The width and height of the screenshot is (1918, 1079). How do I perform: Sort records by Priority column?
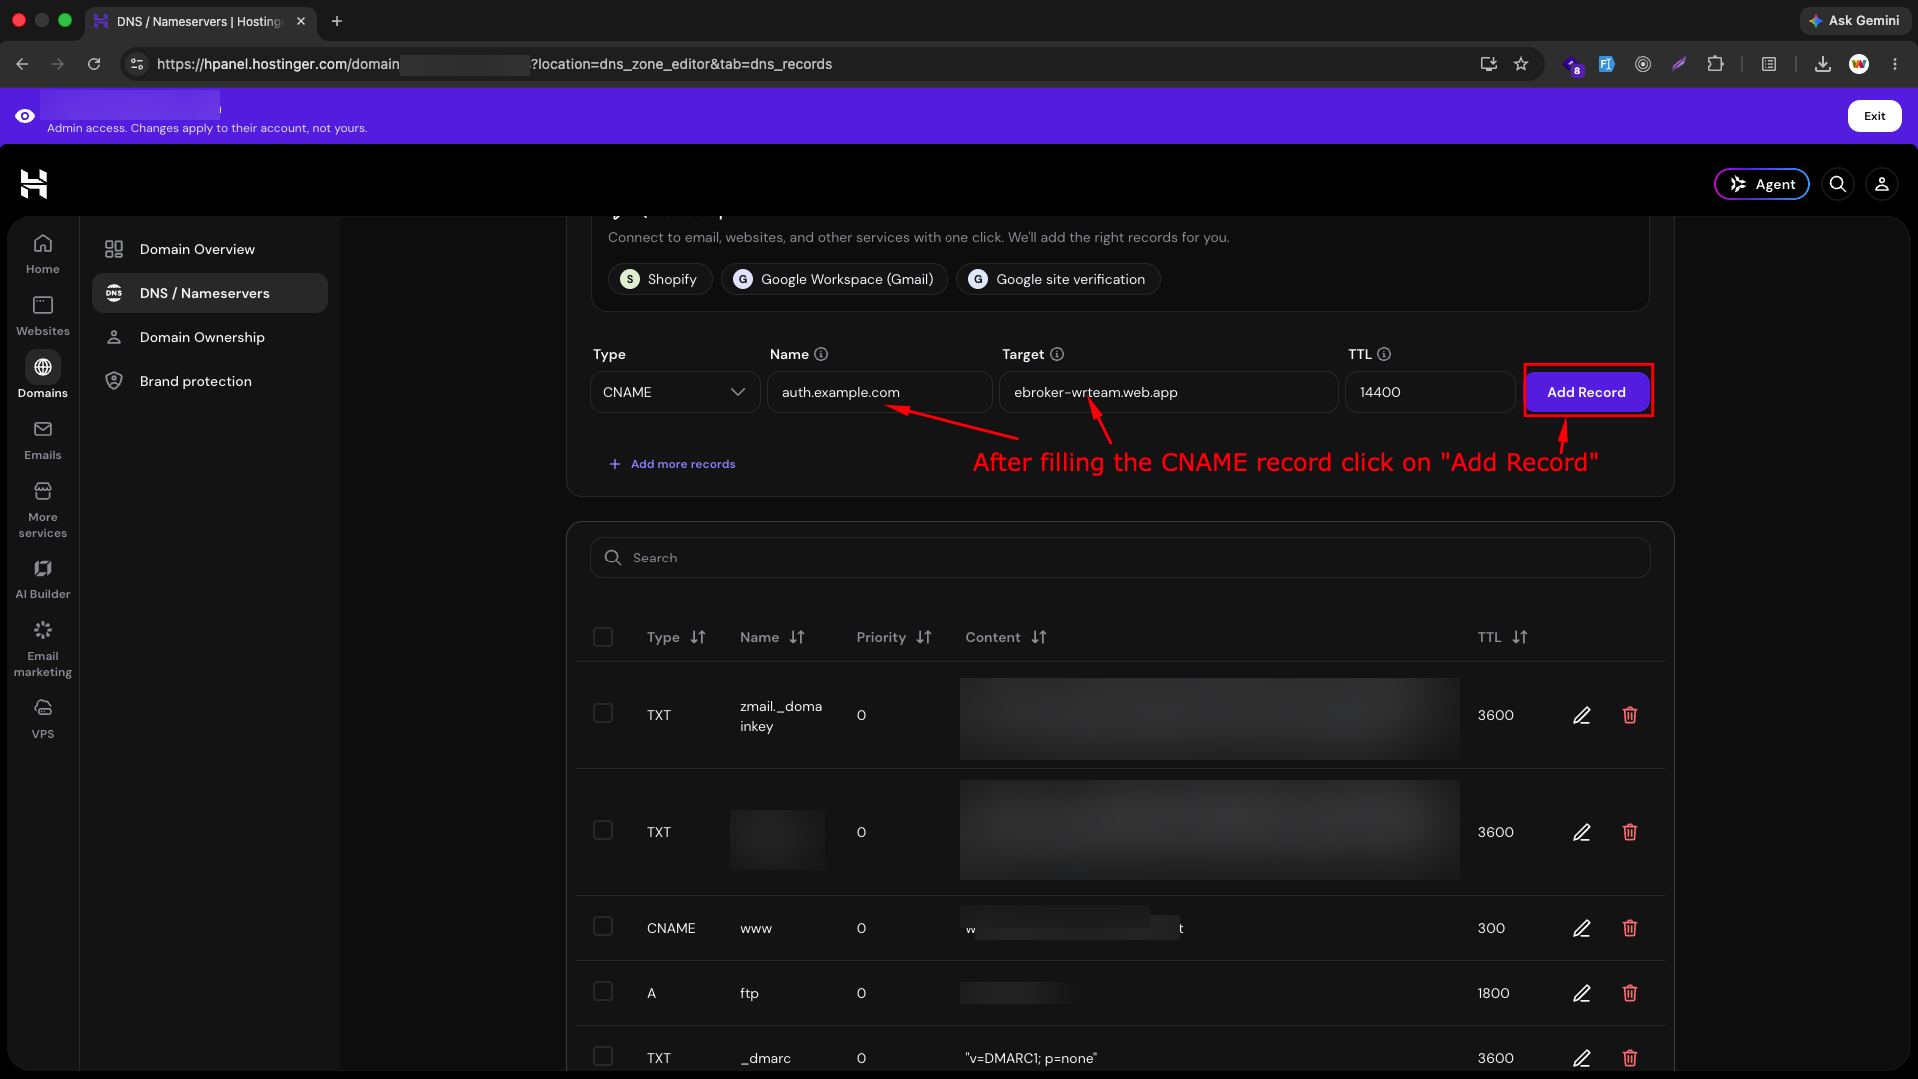(924, 637)
